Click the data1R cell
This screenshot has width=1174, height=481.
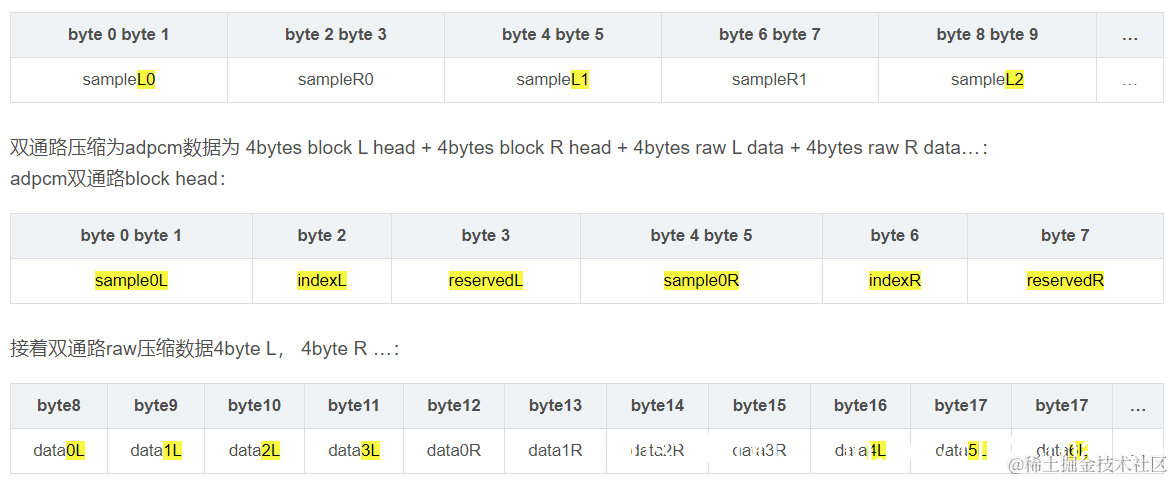(x=556, y=450)
